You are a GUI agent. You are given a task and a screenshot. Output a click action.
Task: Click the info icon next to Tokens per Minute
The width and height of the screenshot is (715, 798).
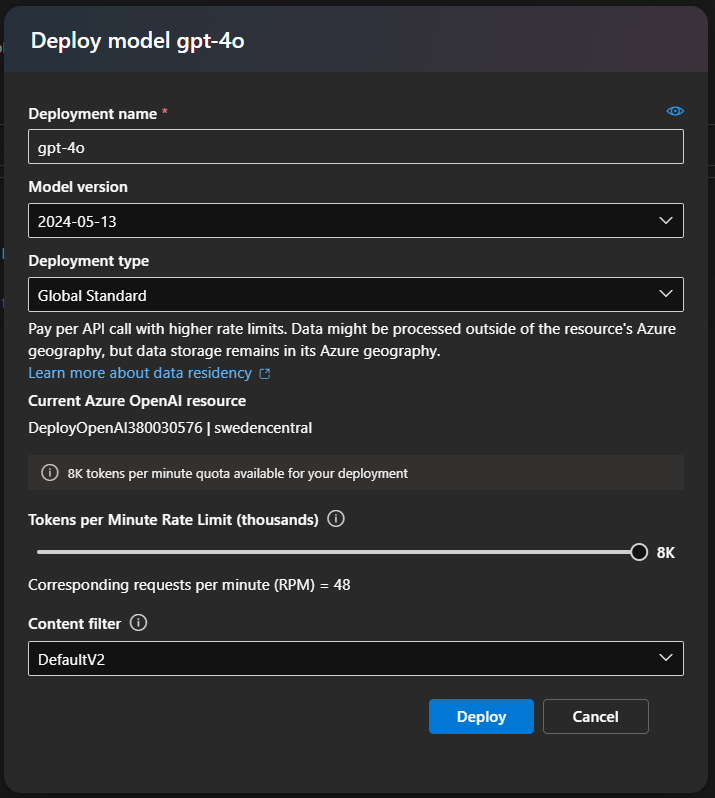(x=336, y=519)
